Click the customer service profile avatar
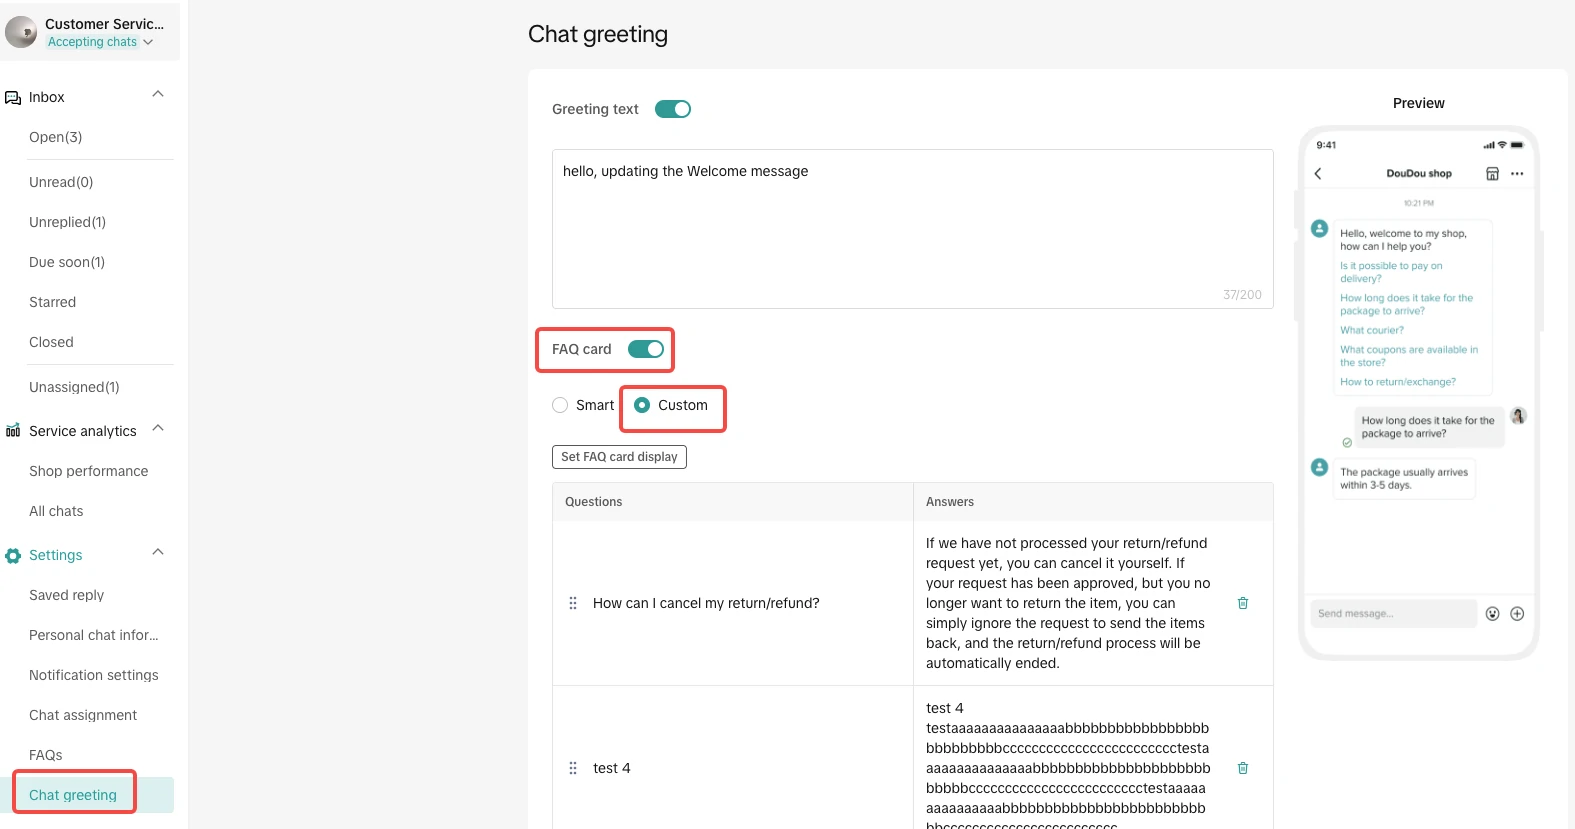This screenshot has height=829, width=1575. (21, 32)
